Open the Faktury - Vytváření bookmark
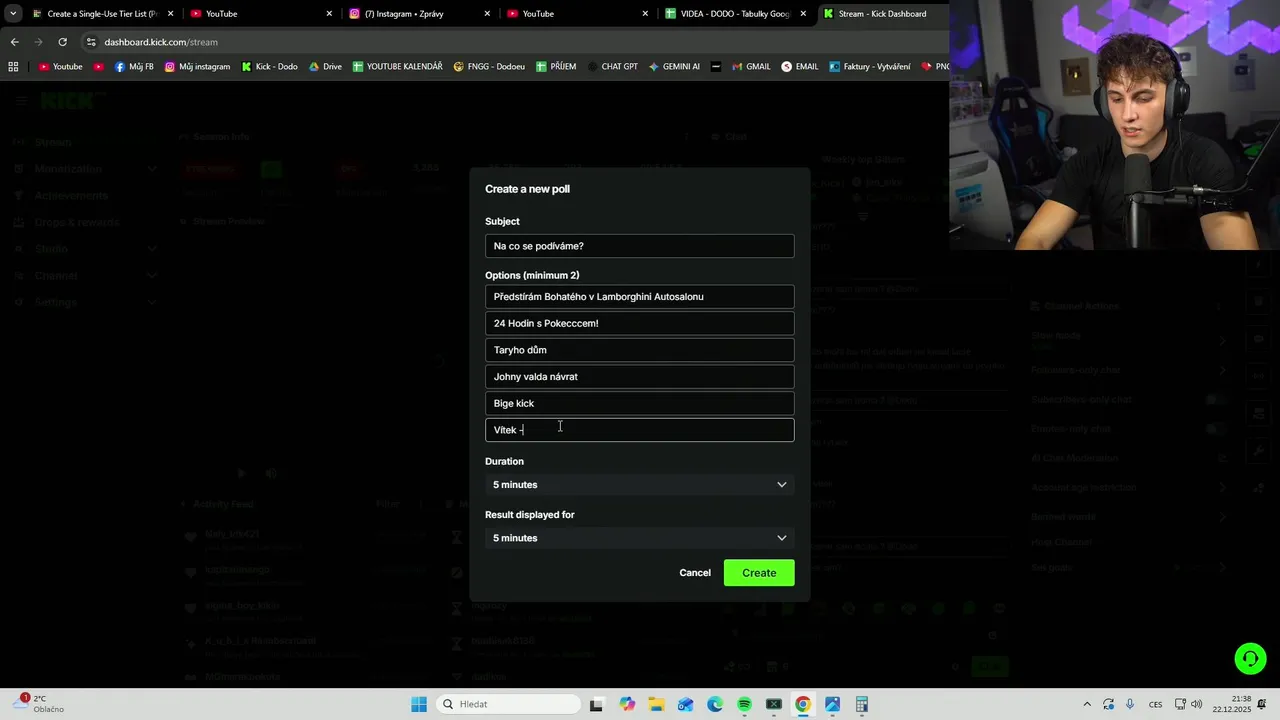Image resolution: width=1280 pixels, height=720 pixels. tap(870, 67)
